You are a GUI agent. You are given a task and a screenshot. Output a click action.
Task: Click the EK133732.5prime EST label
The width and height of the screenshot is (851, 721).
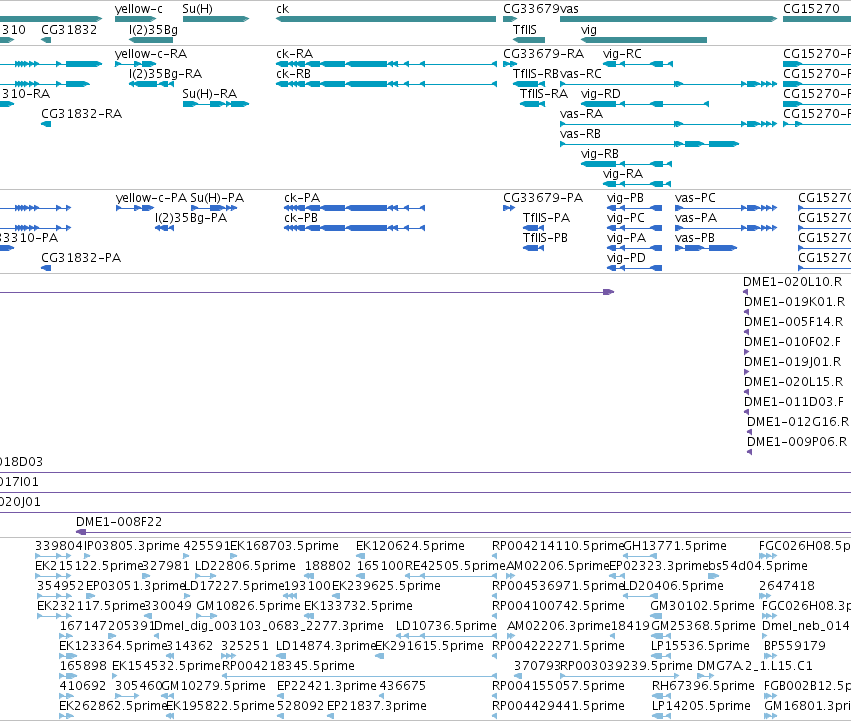click(x=358, y=606)
